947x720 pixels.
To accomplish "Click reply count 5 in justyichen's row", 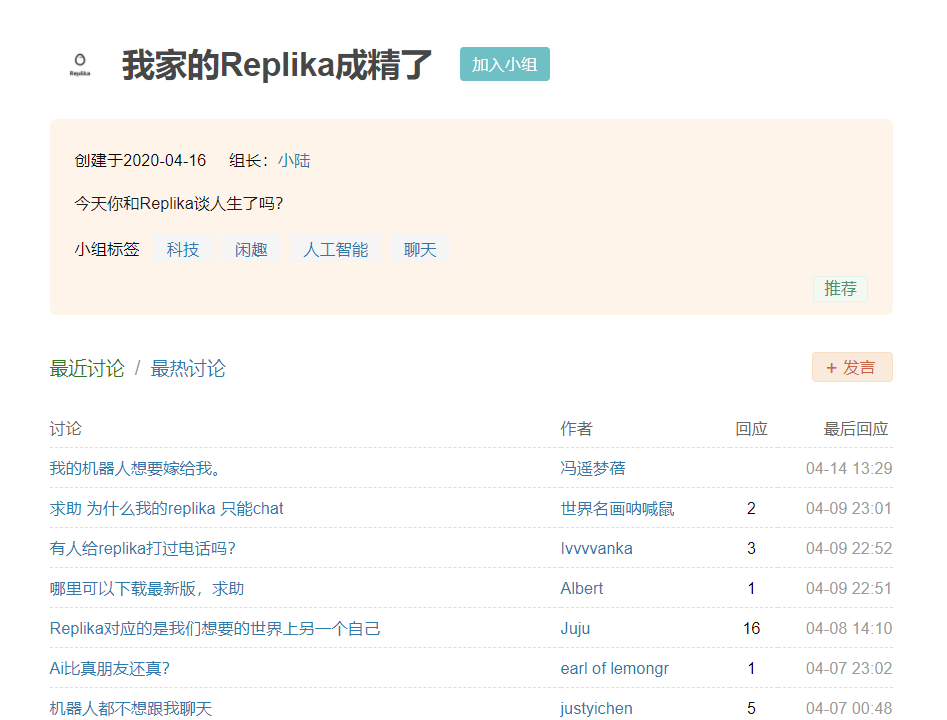I will pyautogui.click(x=751, y=709).
